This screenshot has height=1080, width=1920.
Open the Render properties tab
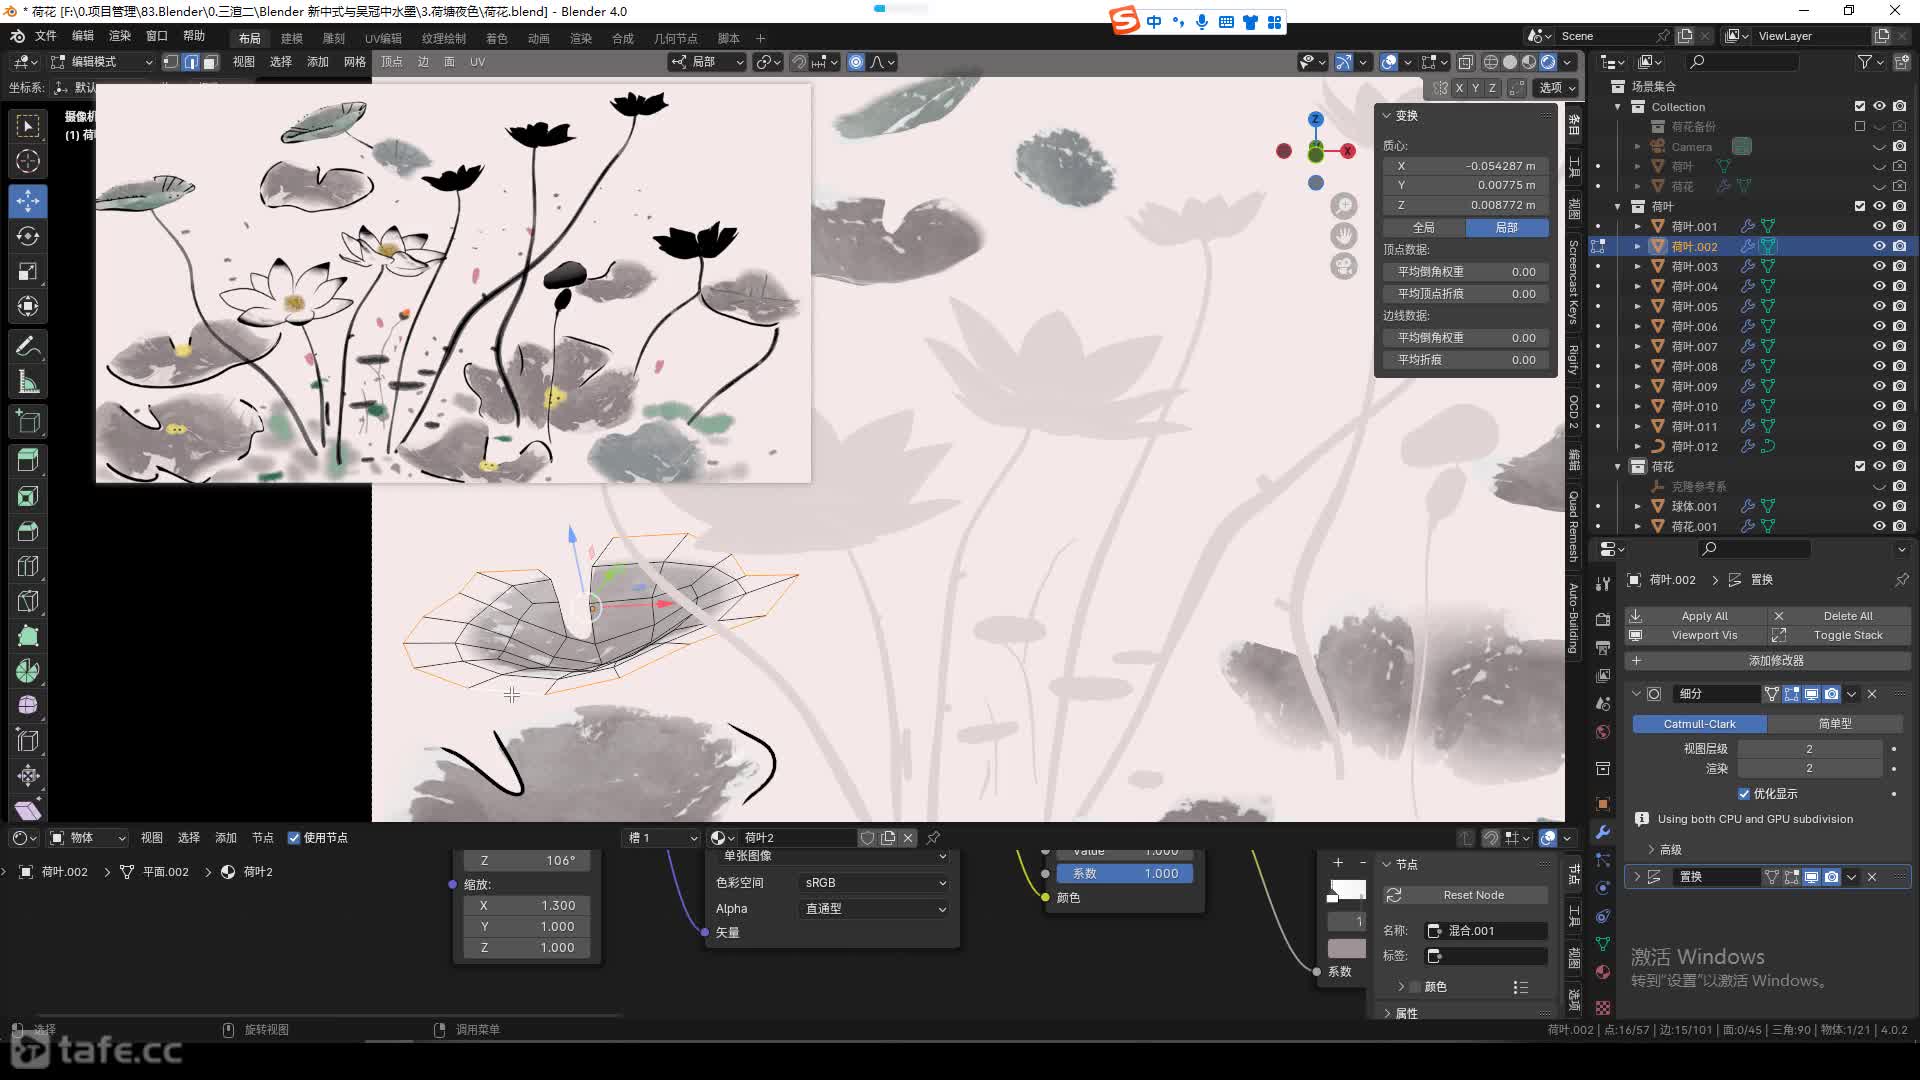(1603, 619)
